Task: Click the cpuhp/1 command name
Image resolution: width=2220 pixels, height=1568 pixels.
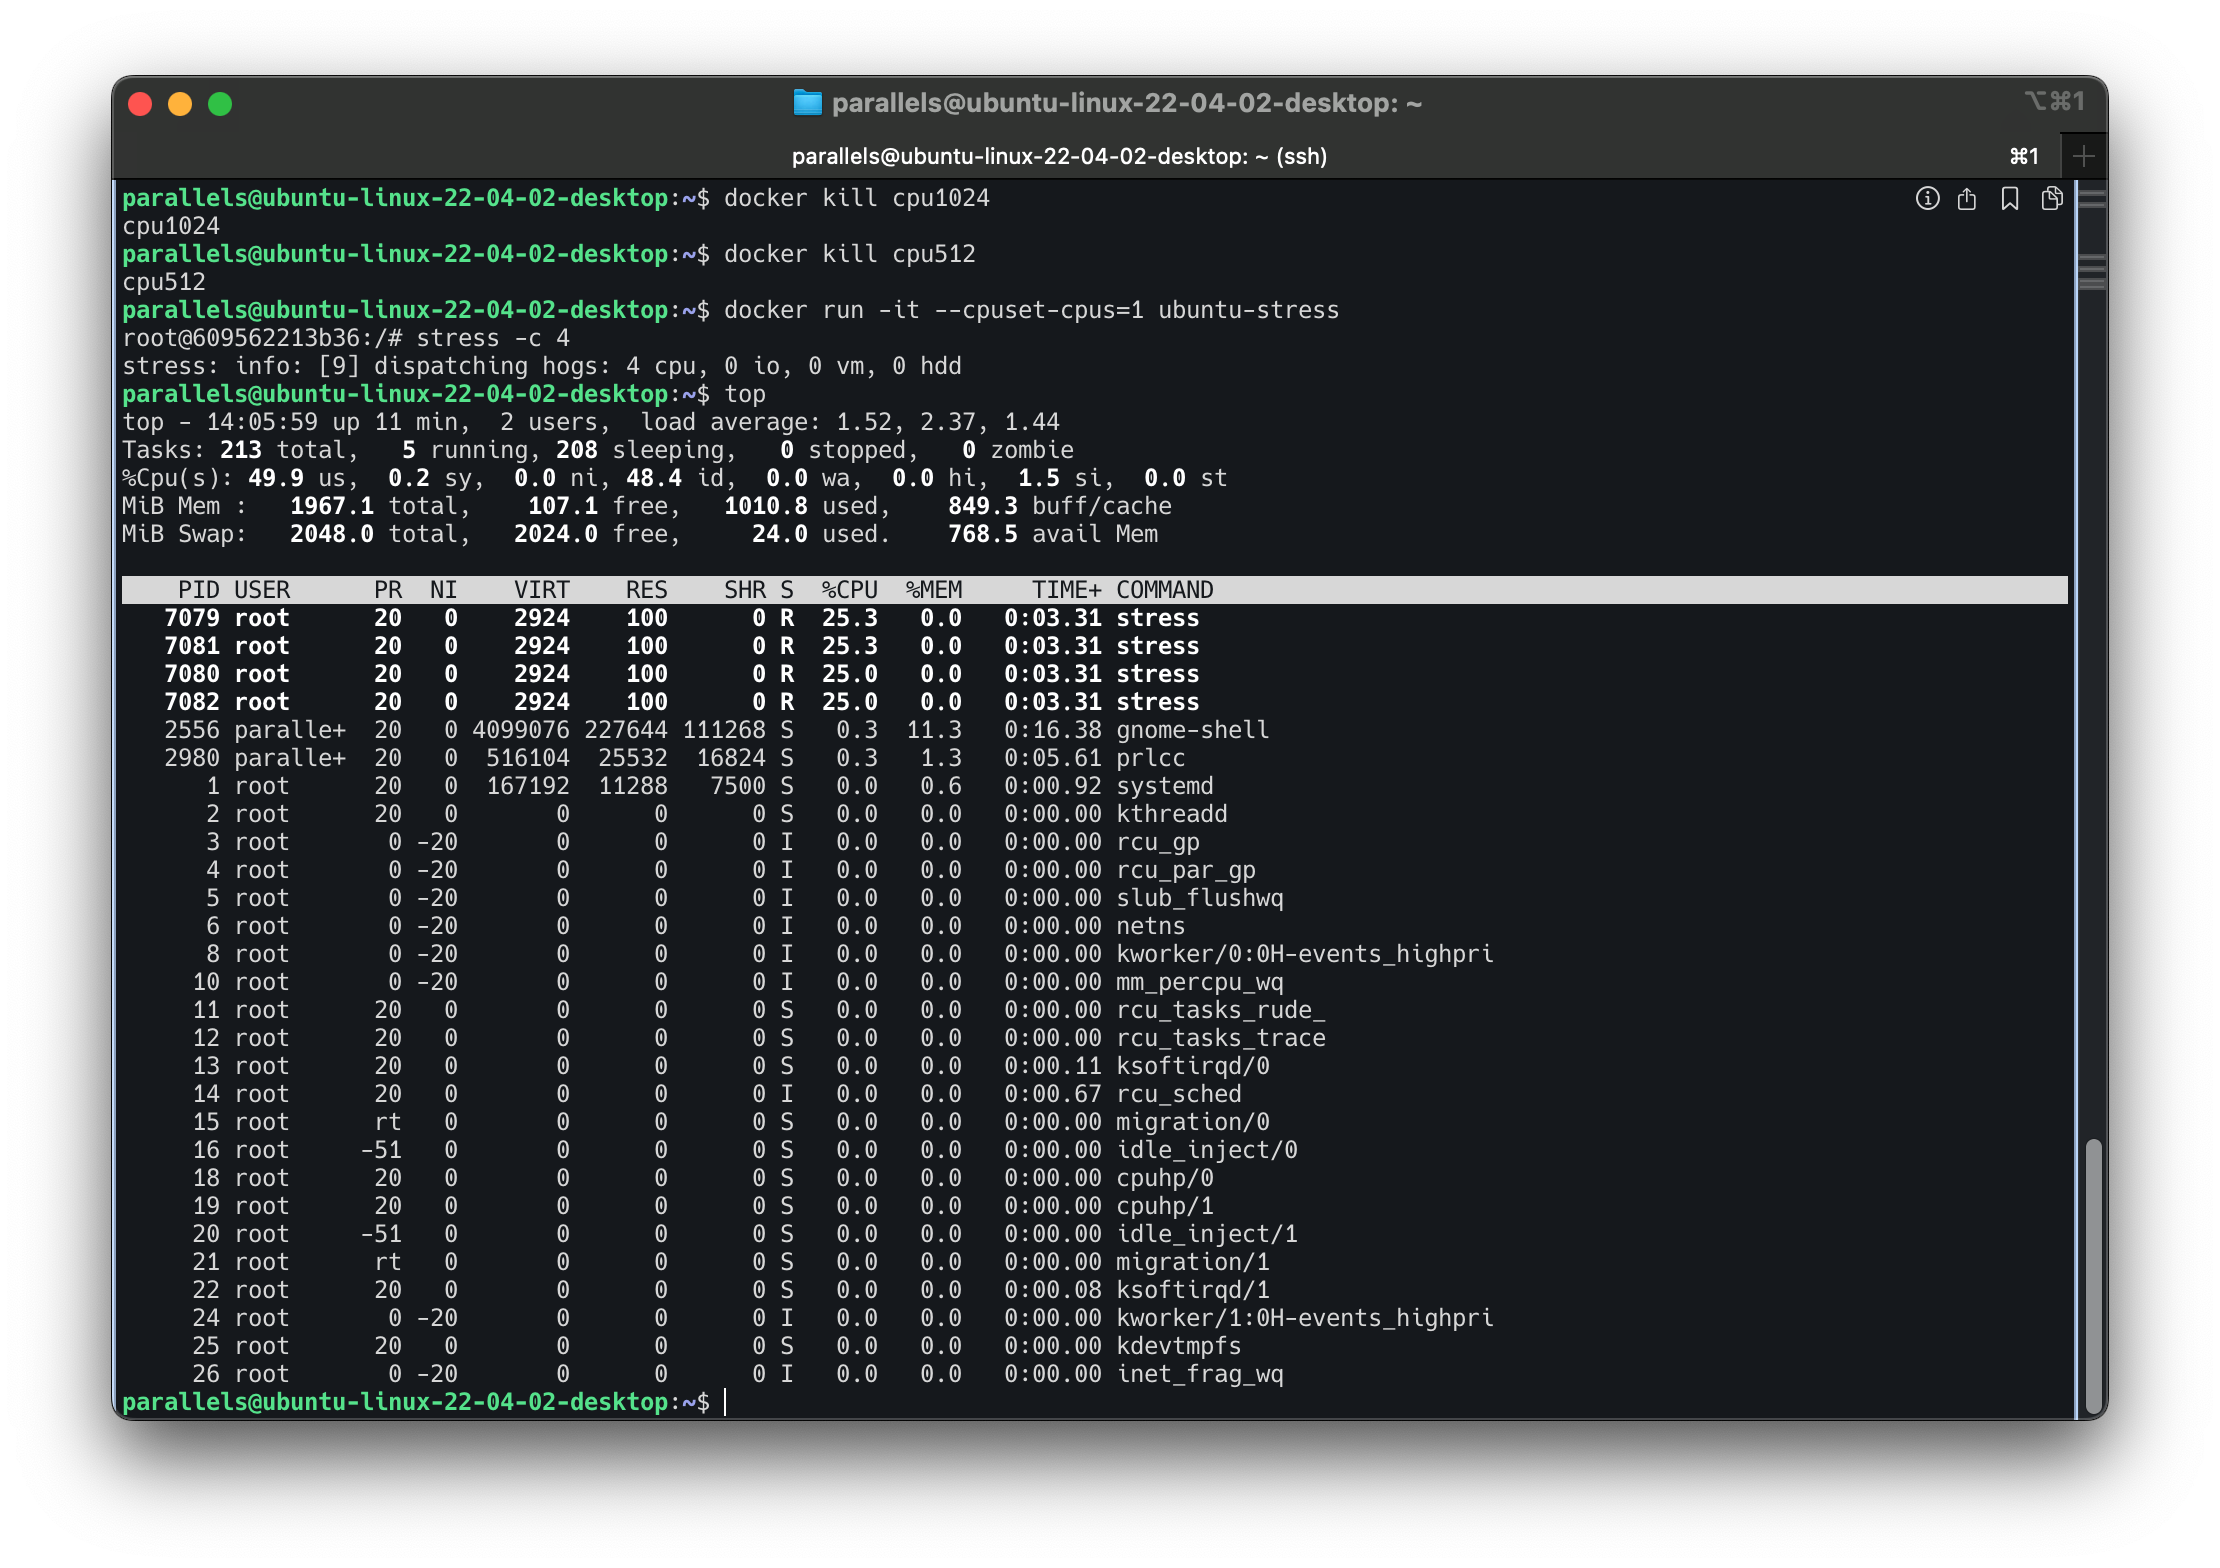Action: [1165, 1206]
